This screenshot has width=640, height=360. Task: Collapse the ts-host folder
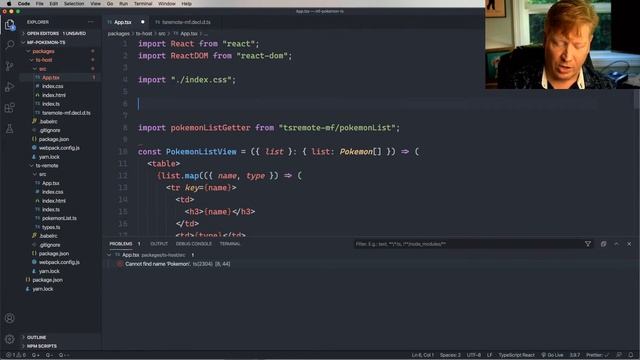point(44,60)
